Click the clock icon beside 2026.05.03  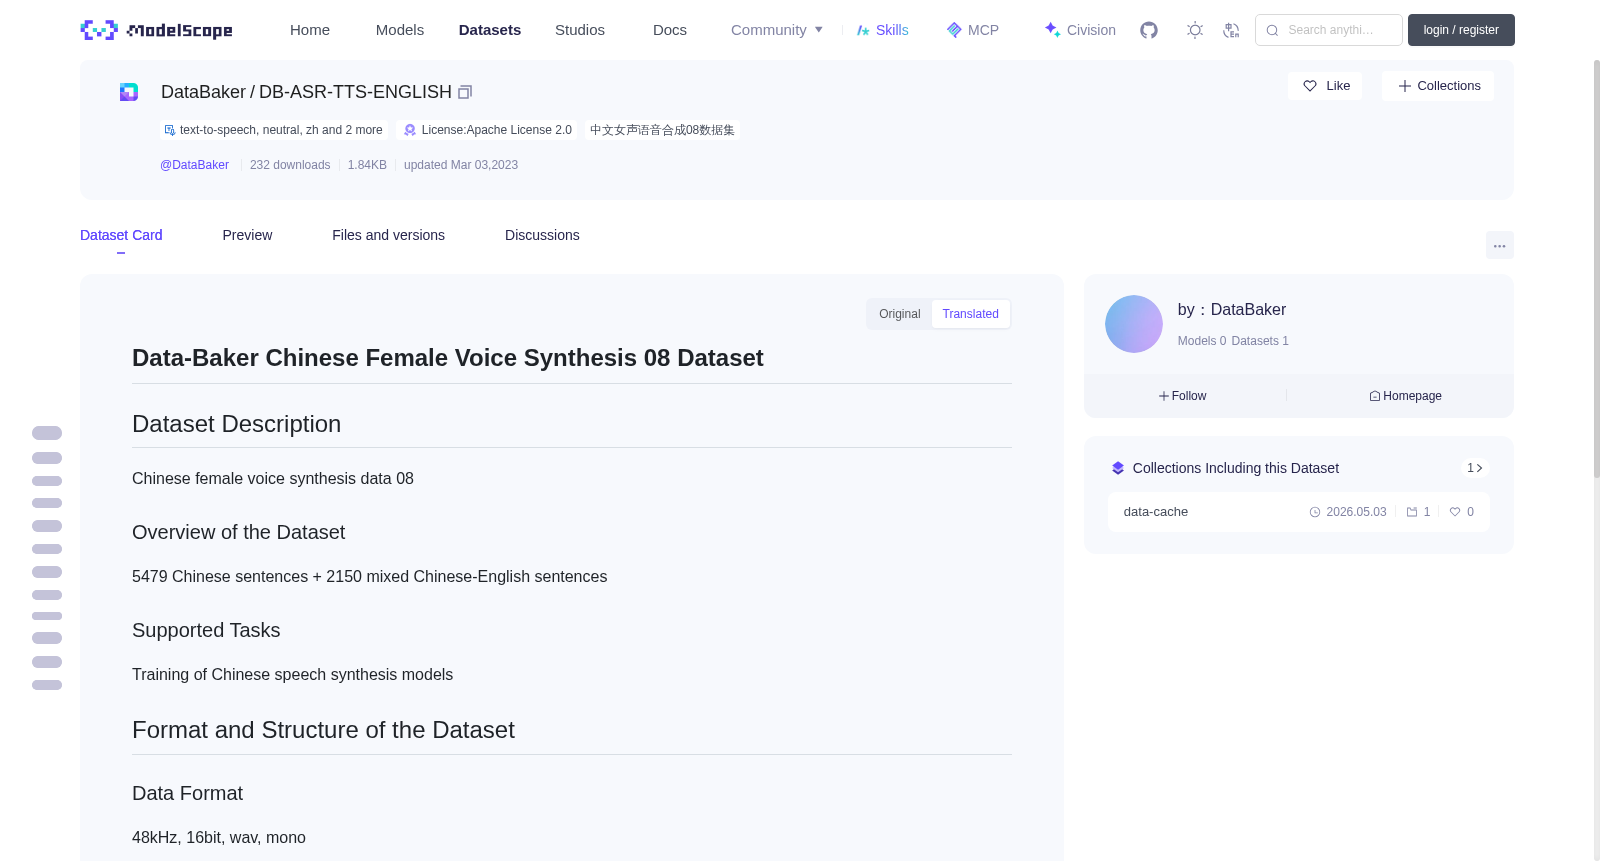(1315, 512)
